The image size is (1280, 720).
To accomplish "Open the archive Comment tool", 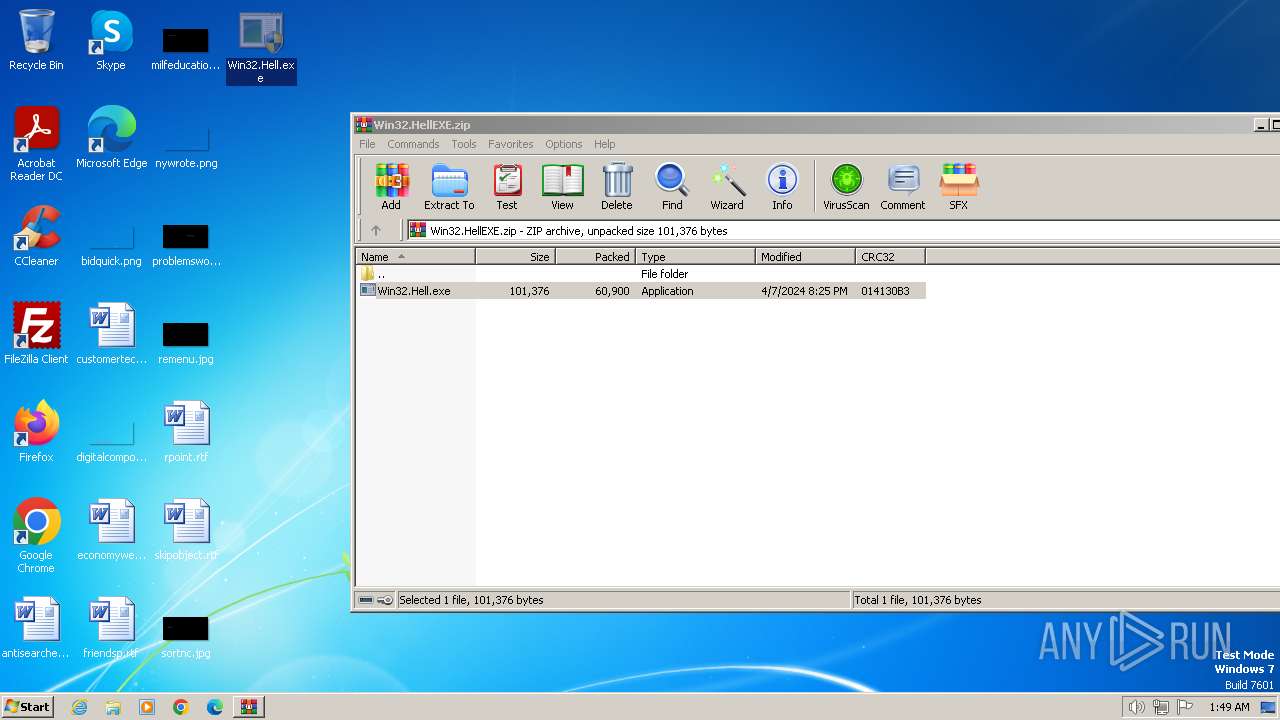I will coord(903,187).
